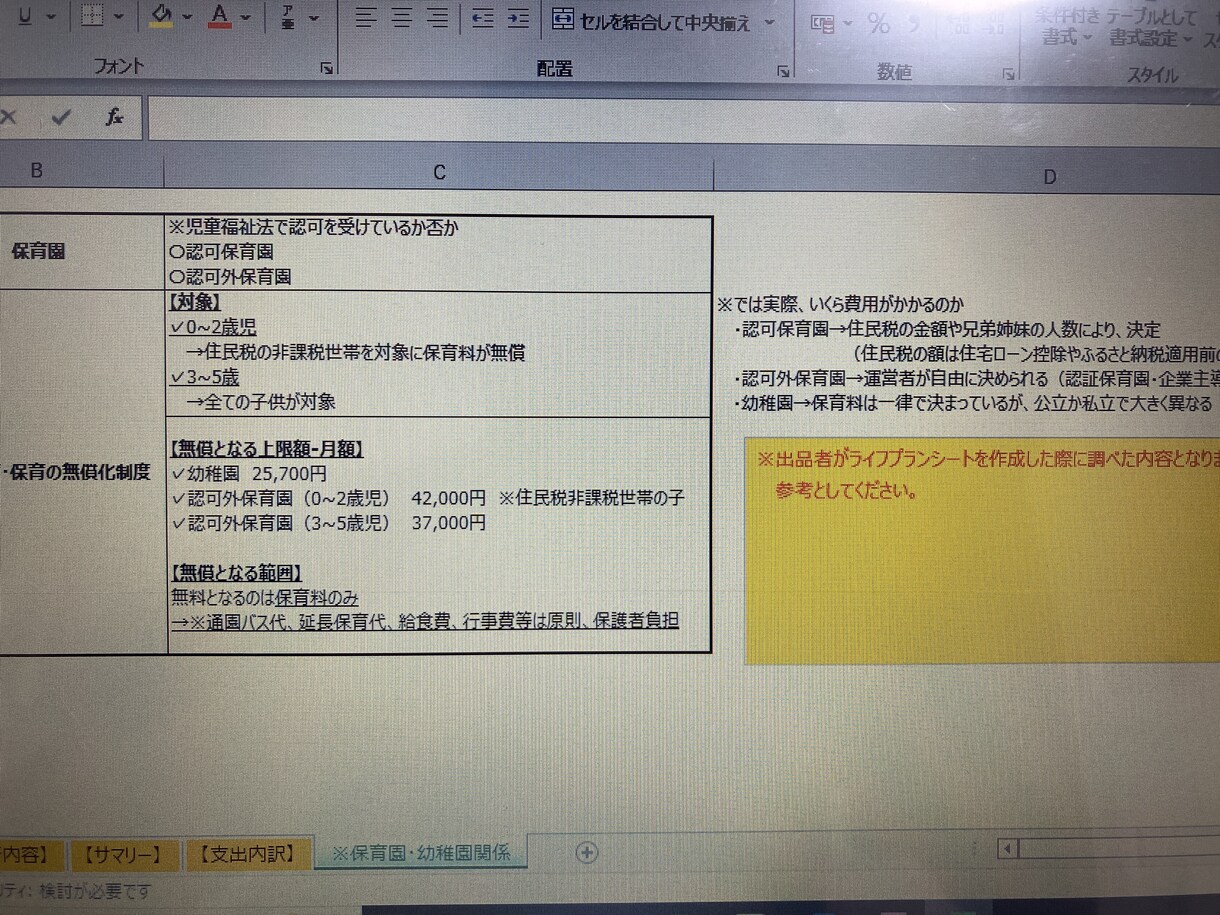This screenshot has width=1220, height=915.
Task: Decrease indent
Action: 483,18
